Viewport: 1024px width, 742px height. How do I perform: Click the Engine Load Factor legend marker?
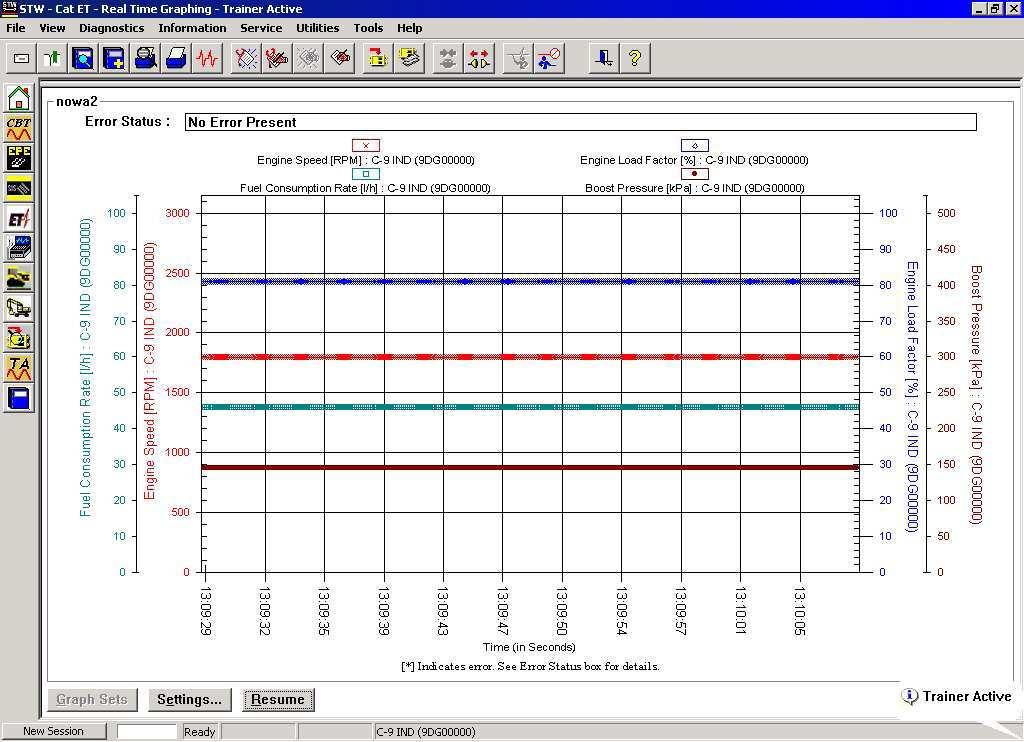(695, 146)
